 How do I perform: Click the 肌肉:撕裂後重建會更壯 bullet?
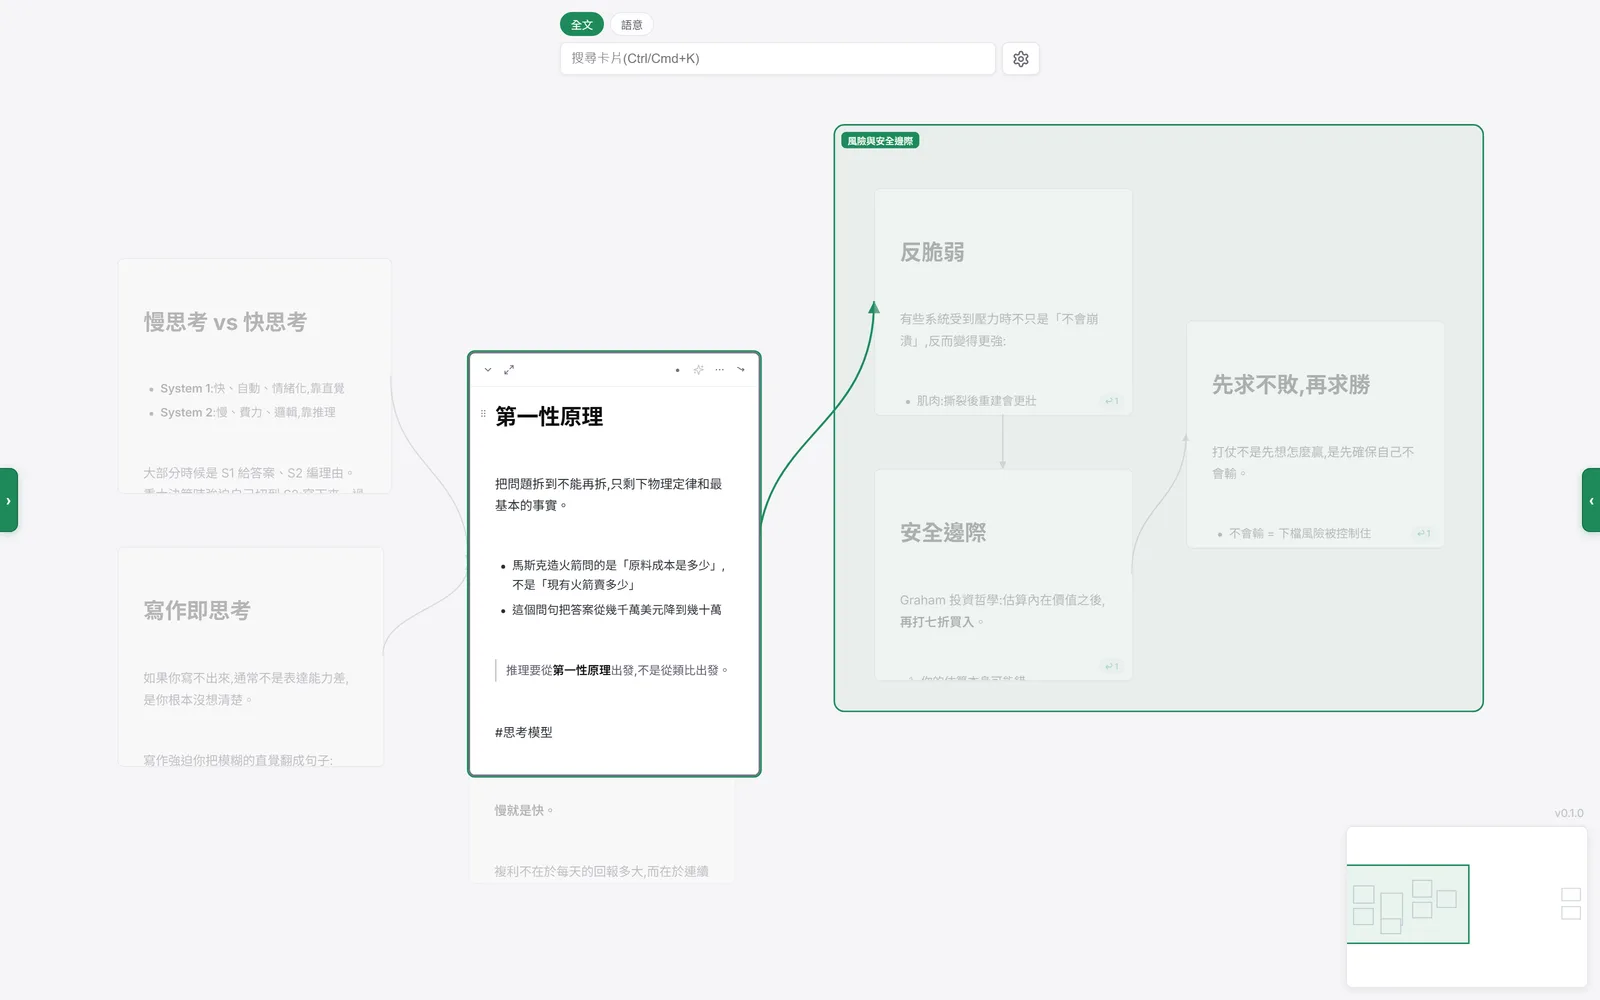[x=976, y=401]
